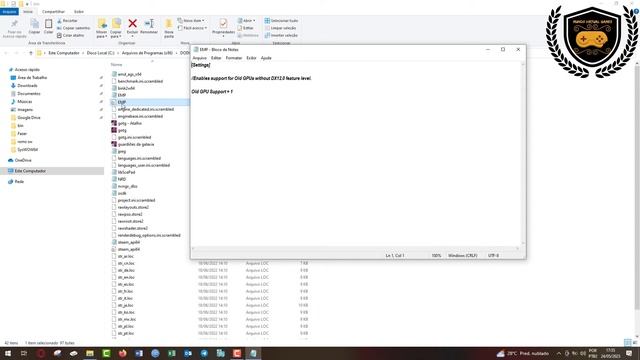The image size is (640, 360).
Task: Click Disco Local (C:) in the breadcrumb
Action: pos(100,53)
